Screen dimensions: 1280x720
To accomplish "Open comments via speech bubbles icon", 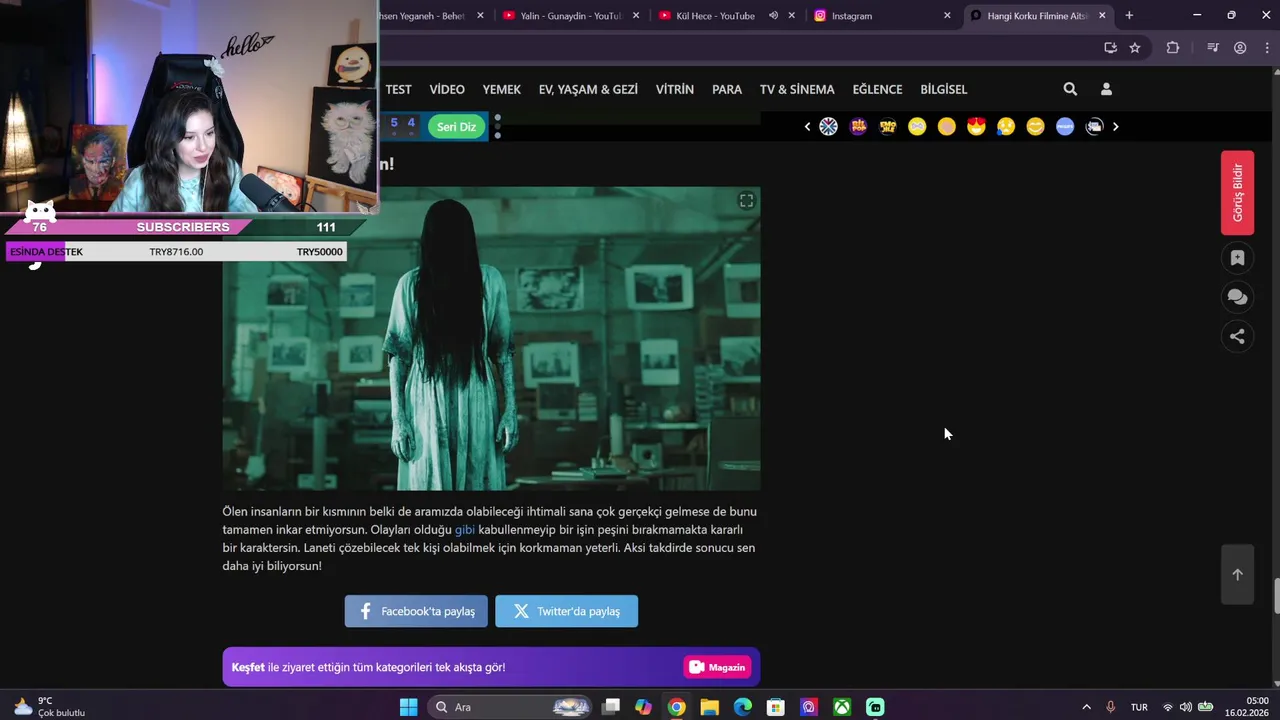I will [x=1237, y=297].
